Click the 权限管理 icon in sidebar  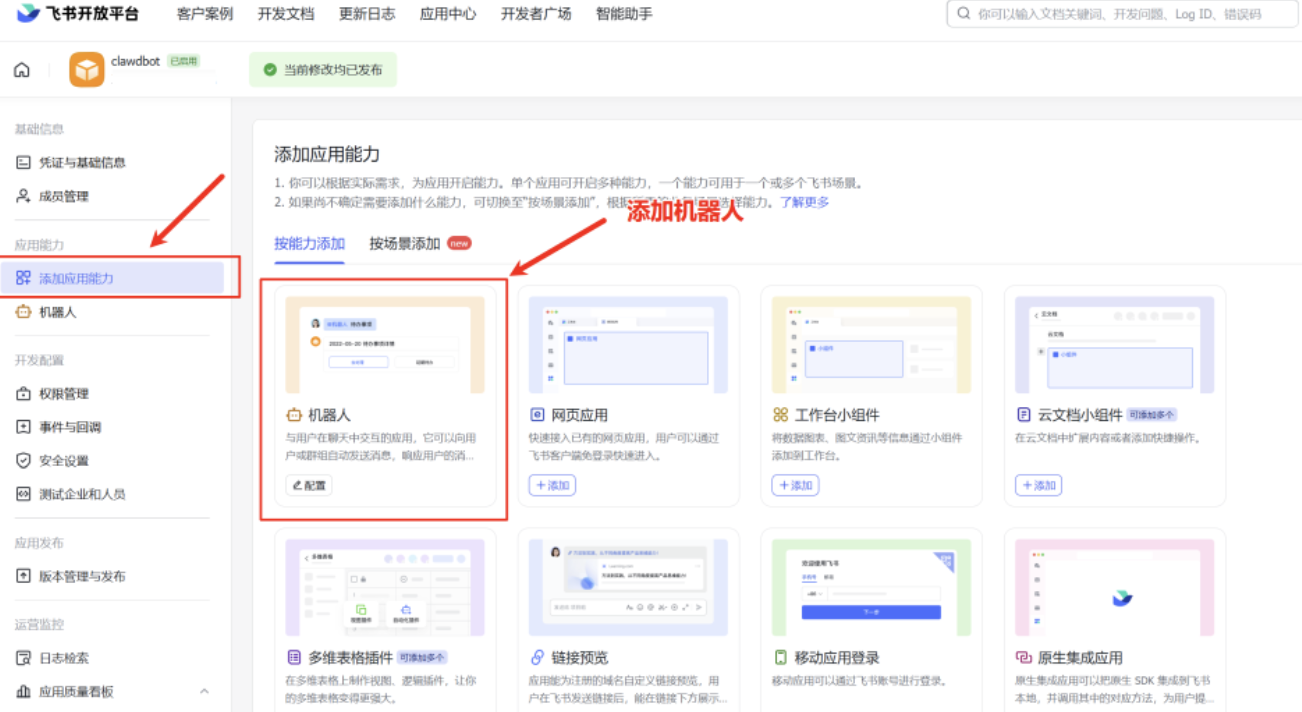pos(23,394)
